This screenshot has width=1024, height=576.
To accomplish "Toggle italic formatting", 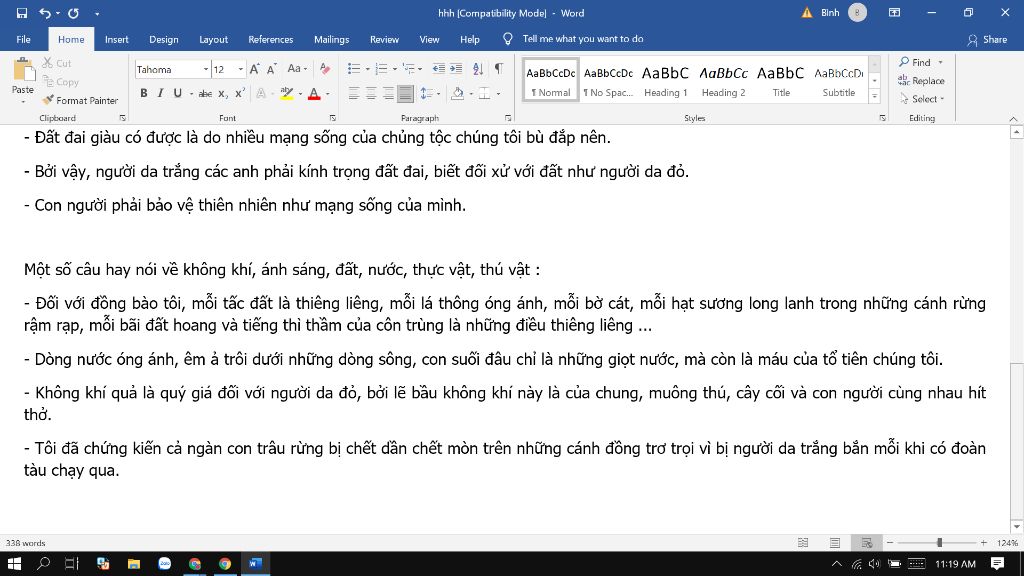I will tap(160, 94).
